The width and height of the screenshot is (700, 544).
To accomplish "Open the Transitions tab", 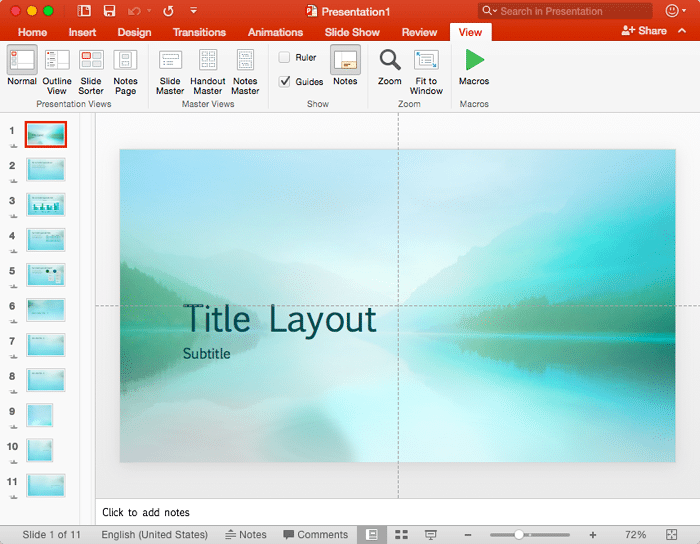I will pos(199,32).
